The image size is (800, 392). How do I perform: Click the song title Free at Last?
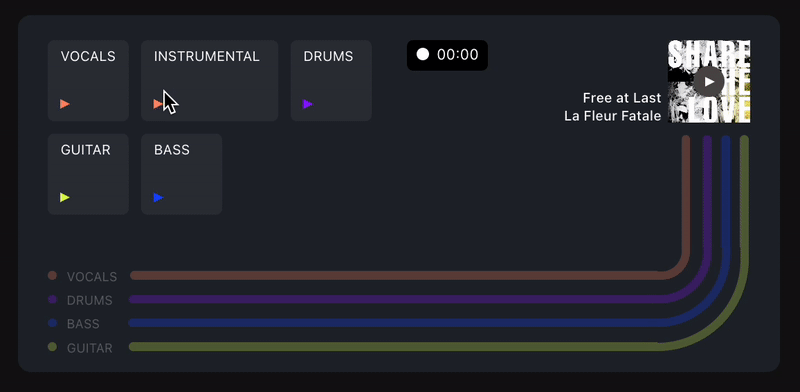click(x=622, y=98)
